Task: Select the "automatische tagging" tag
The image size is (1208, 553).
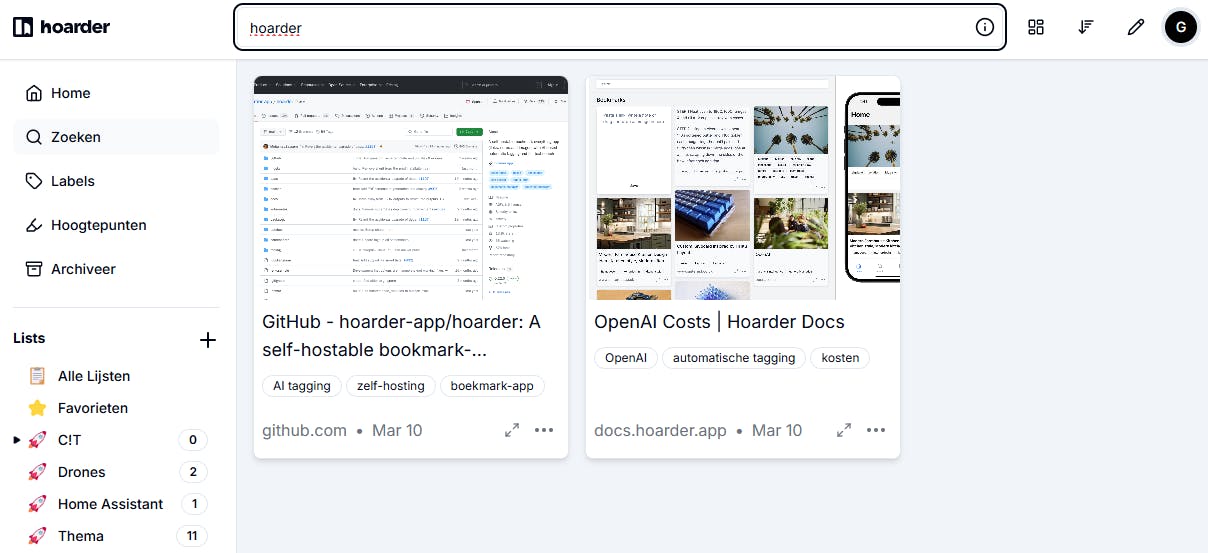Action: tap(734, 358)
